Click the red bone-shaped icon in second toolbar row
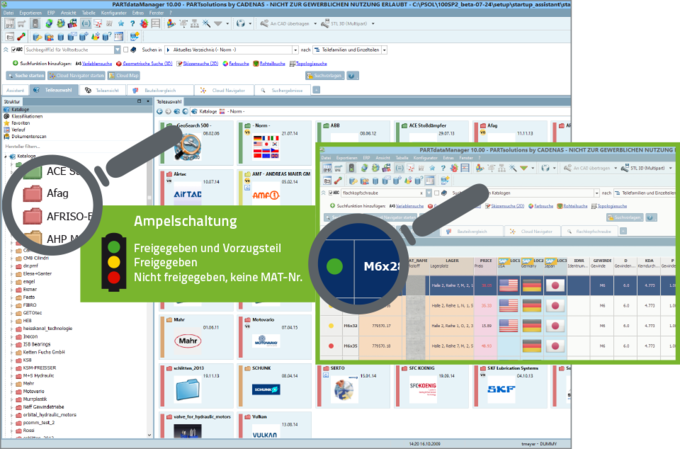The width and height of the screenshot is (680, 449). coord(21,37)
